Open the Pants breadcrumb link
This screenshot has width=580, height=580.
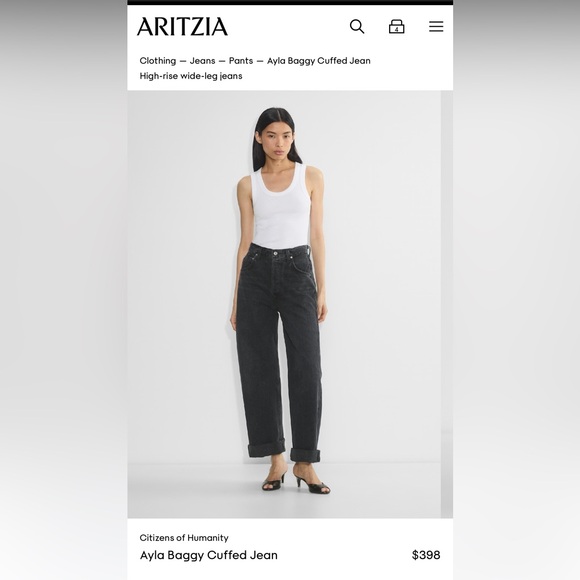click(x=241, y=61)
